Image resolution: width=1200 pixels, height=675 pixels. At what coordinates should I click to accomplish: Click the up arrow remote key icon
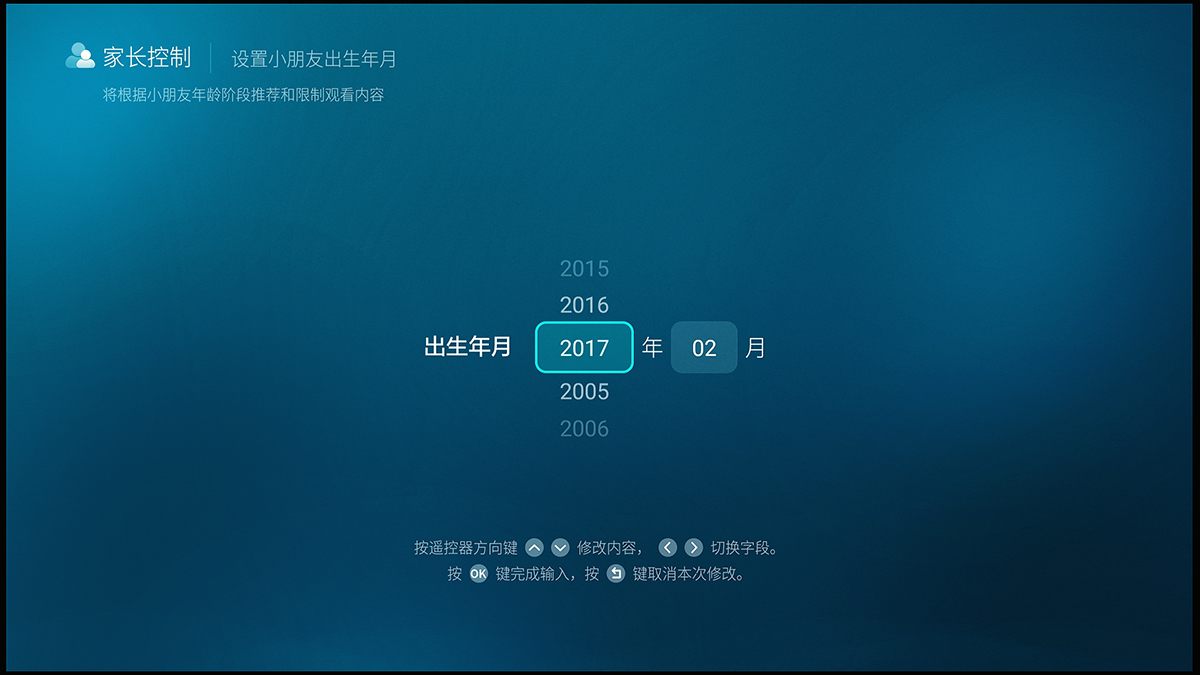[535, 547]
